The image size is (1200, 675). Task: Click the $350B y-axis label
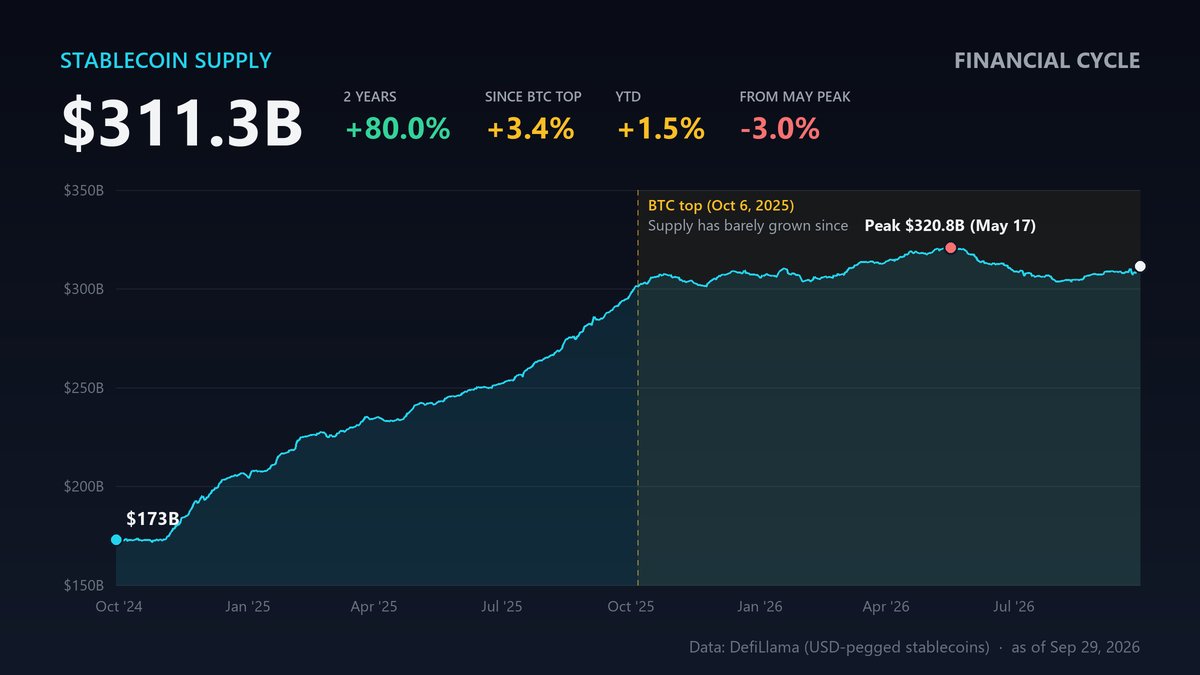(84, 190)
